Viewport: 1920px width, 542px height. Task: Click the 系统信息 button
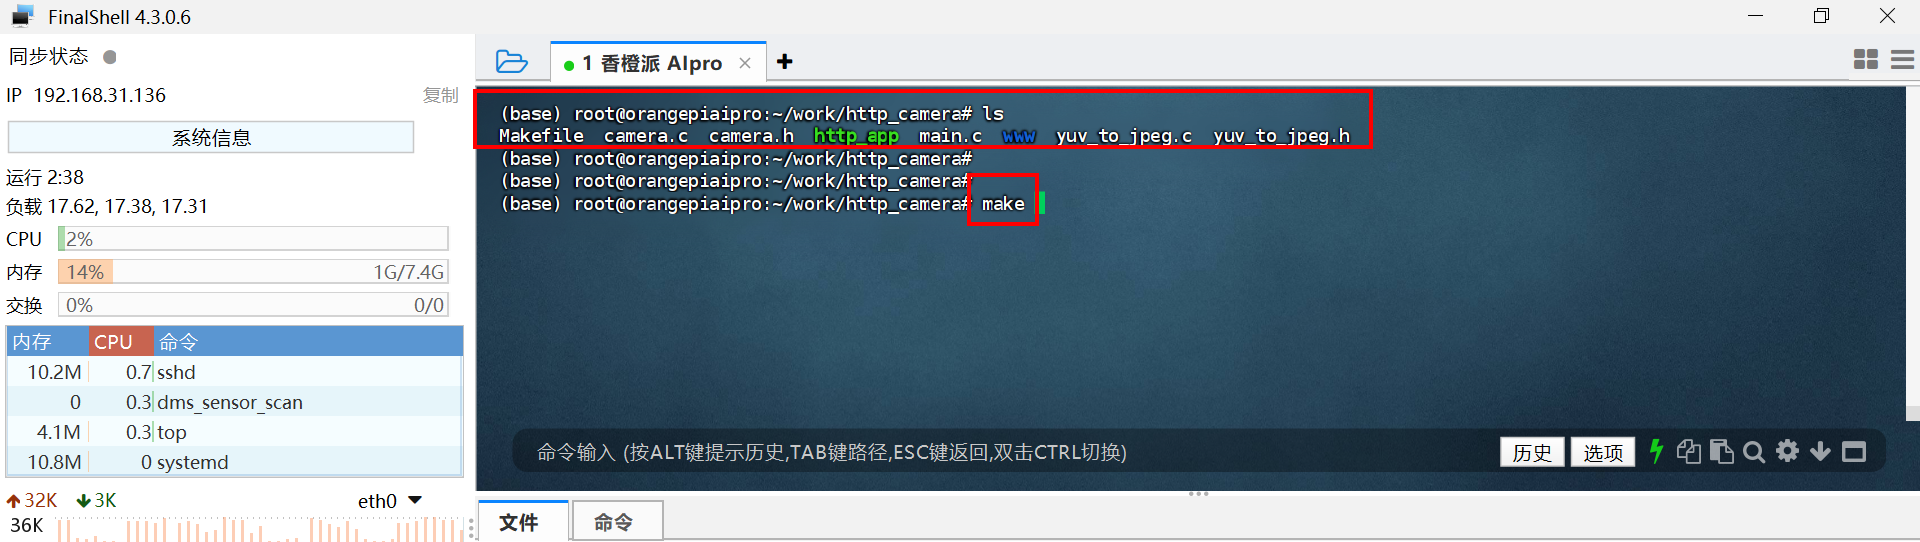point(211,138)
